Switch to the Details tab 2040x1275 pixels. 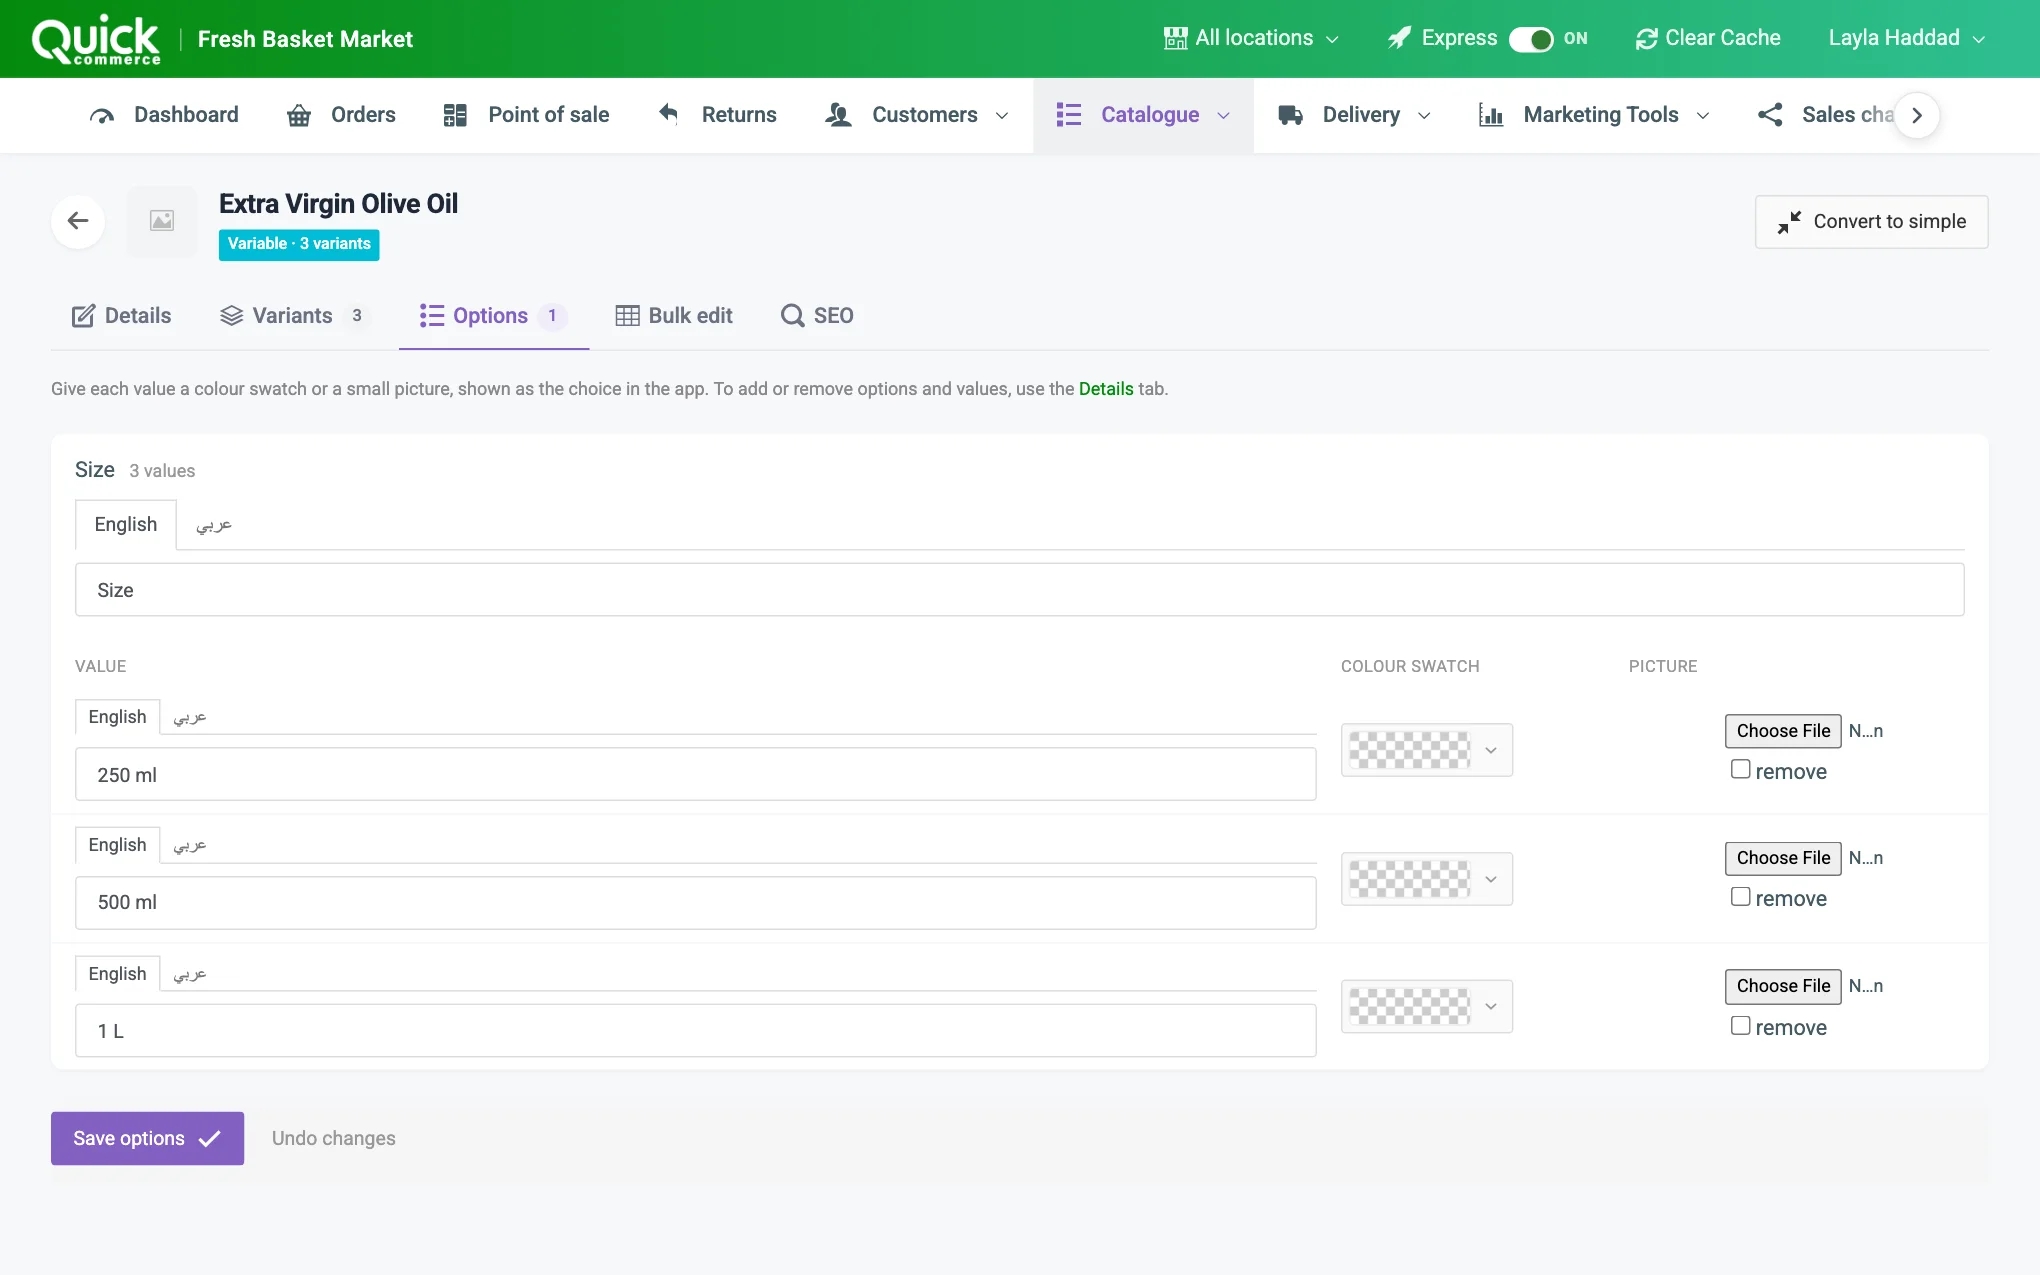tap(121, 316)
